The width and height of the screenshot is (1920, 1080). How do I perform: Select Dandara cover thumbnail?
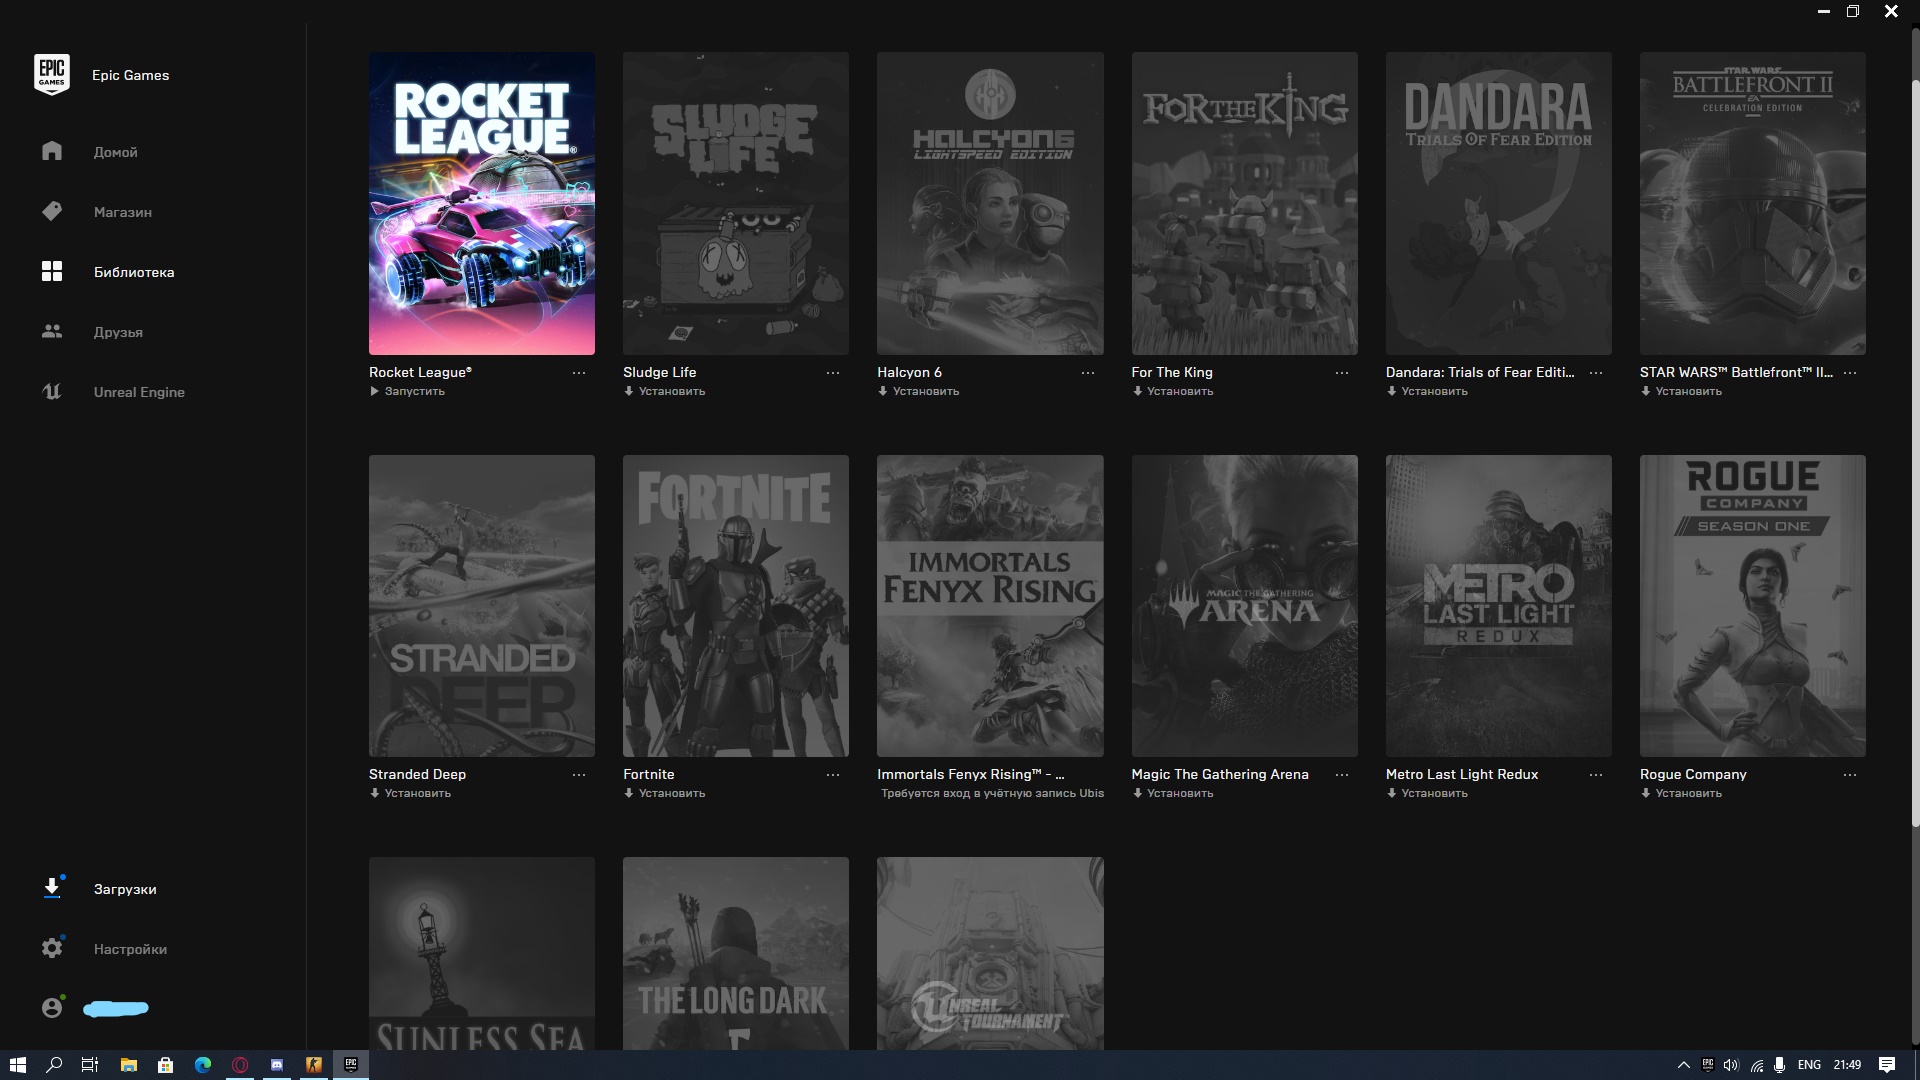[x=1499, y=203]
